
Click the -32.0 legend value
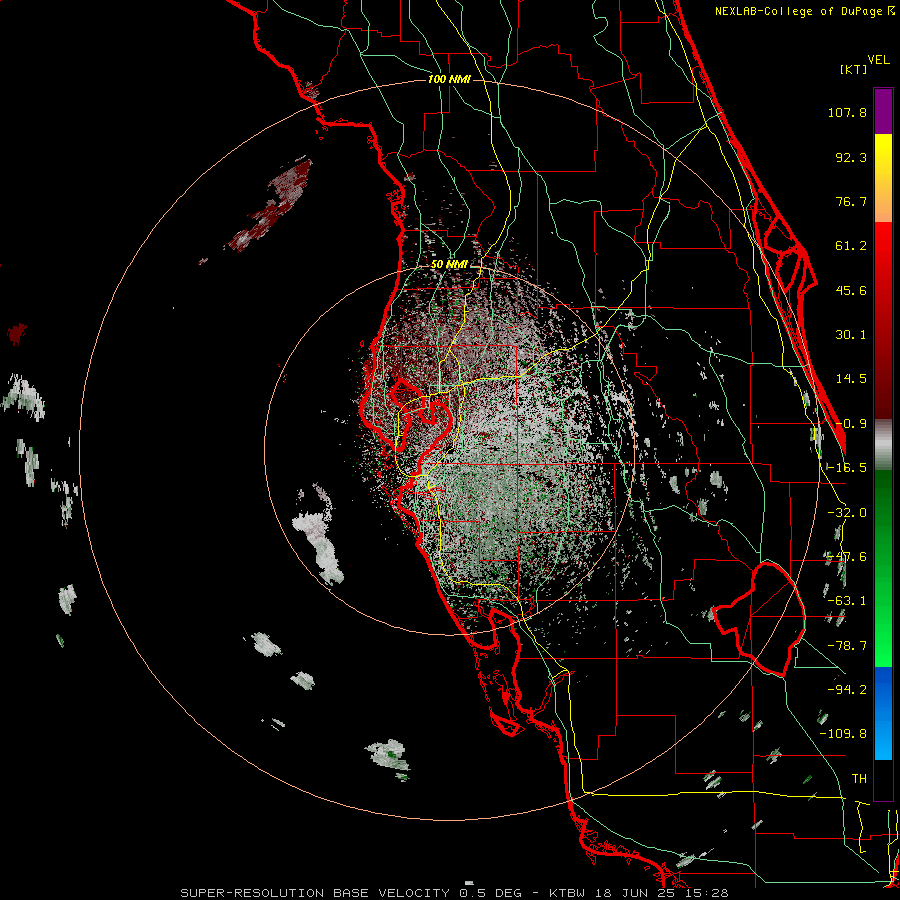click(847, 513)
